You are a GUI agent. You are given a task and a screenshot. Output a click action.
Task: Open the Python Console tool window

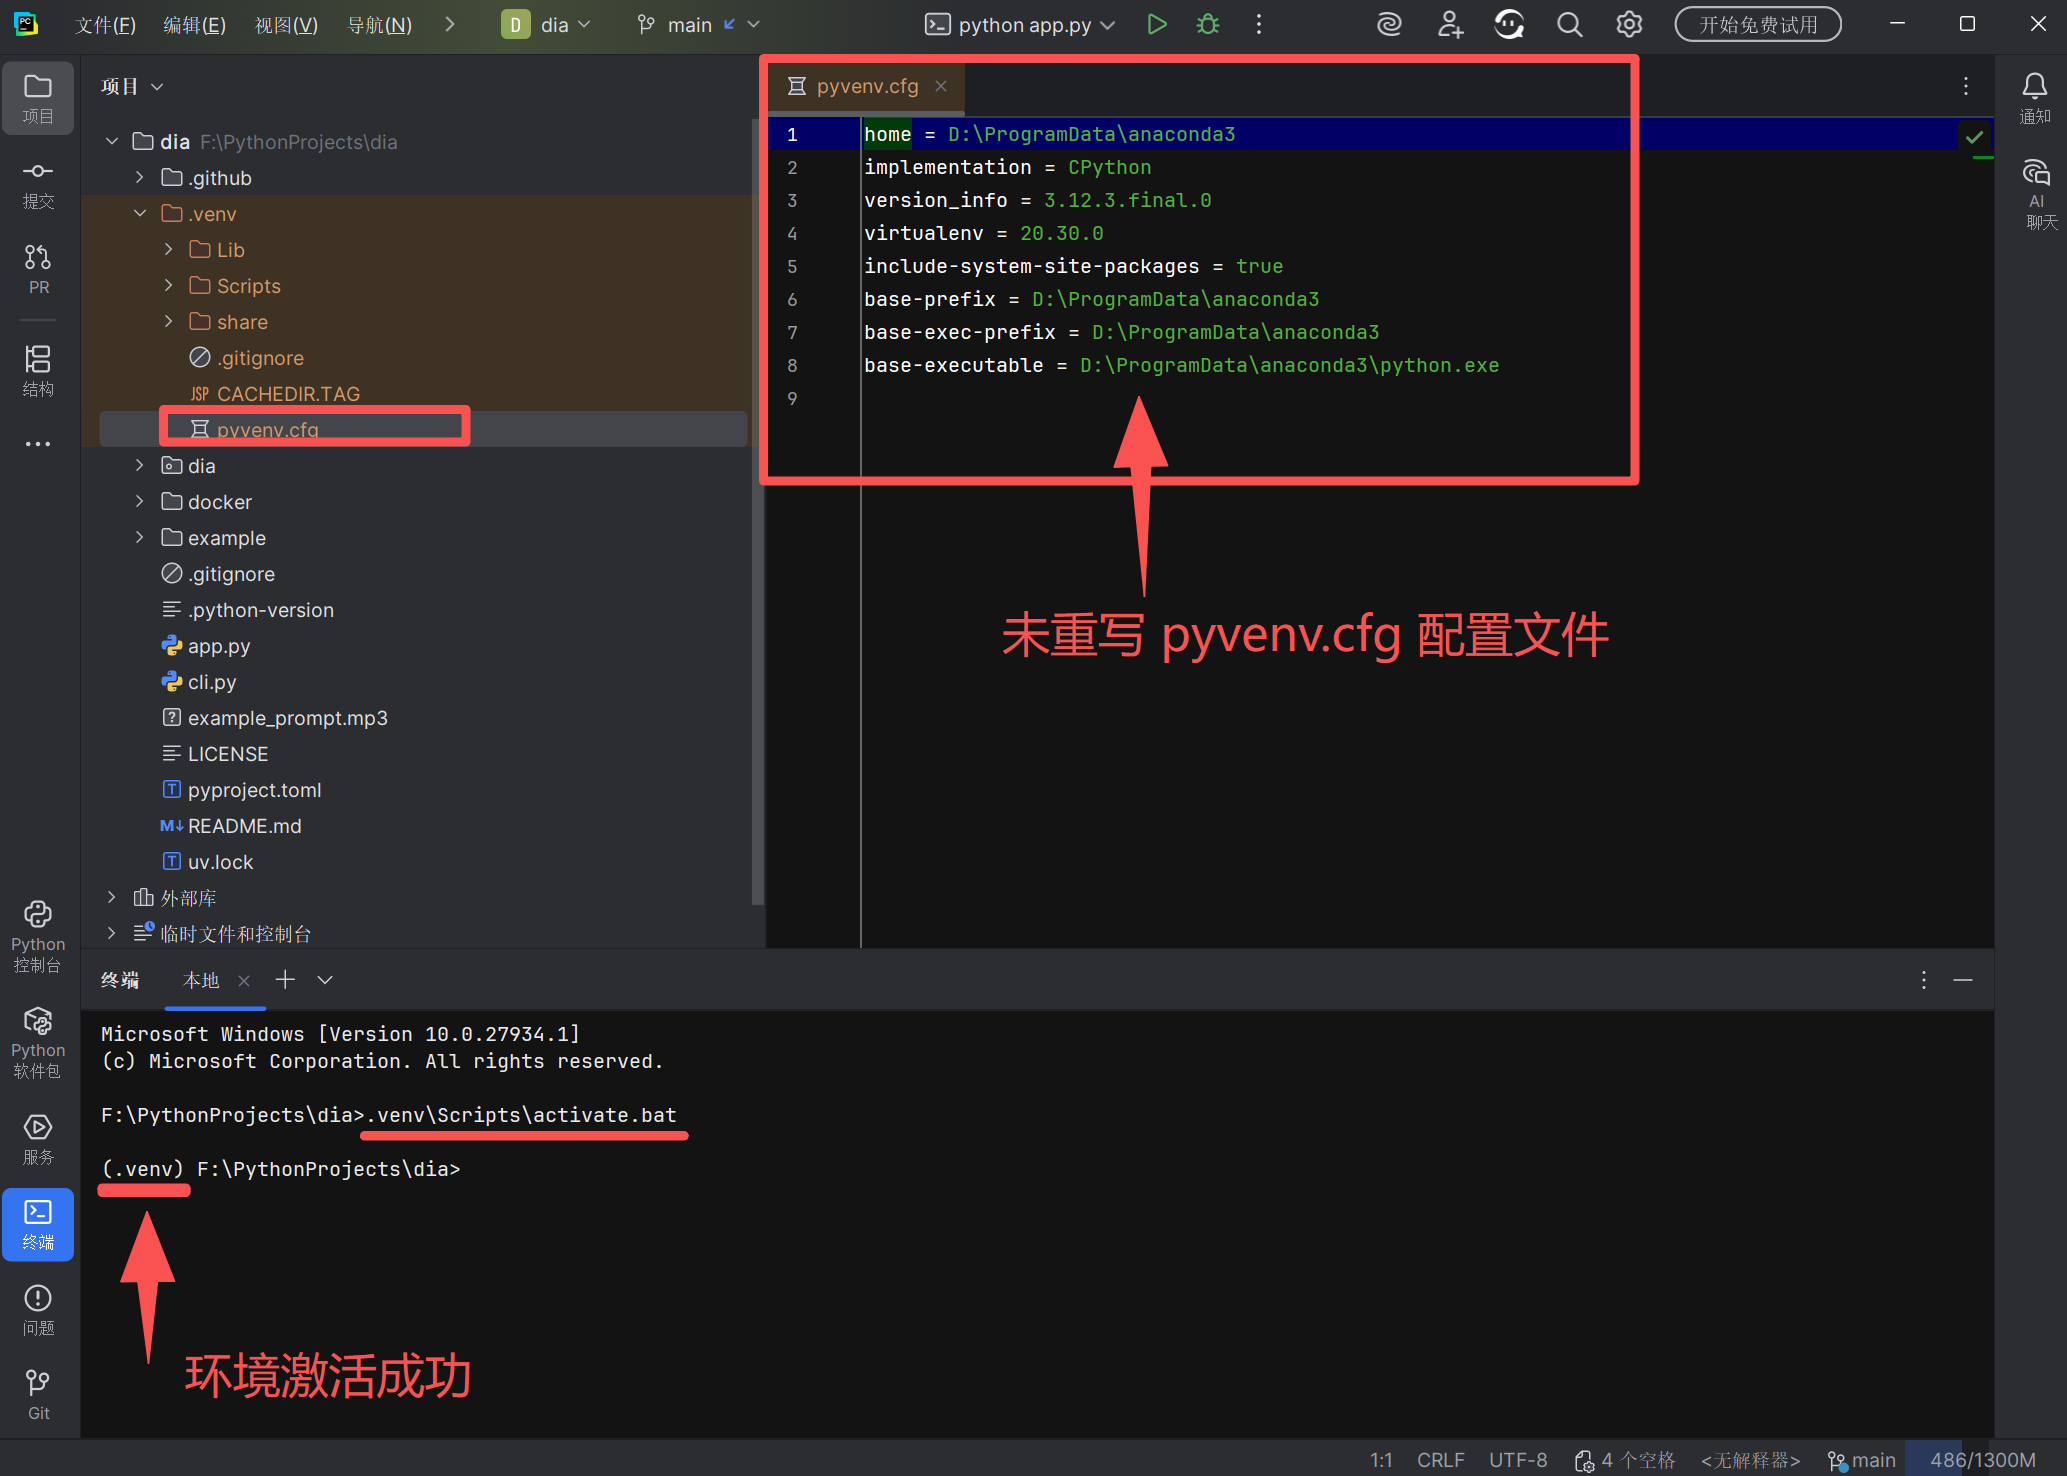pyautogui.click(x=38, y=937)
